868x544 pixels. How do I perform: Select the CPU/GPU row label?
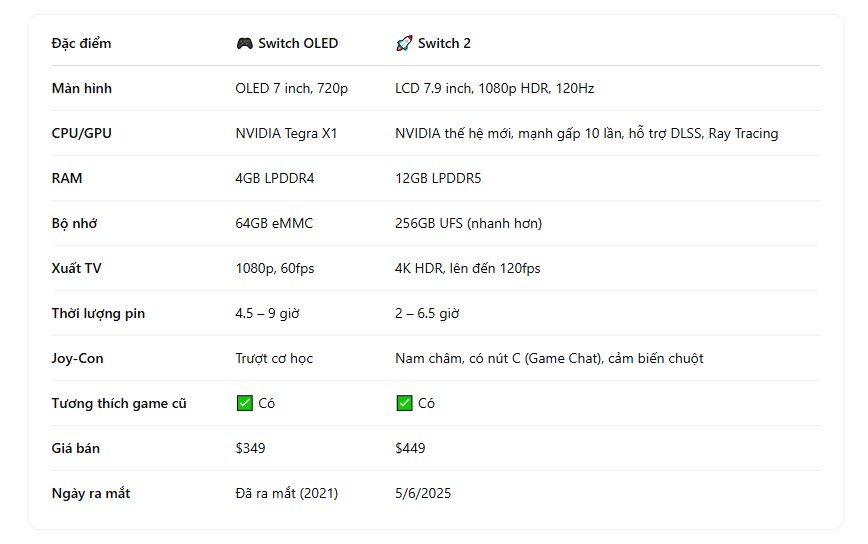(82, 134)
